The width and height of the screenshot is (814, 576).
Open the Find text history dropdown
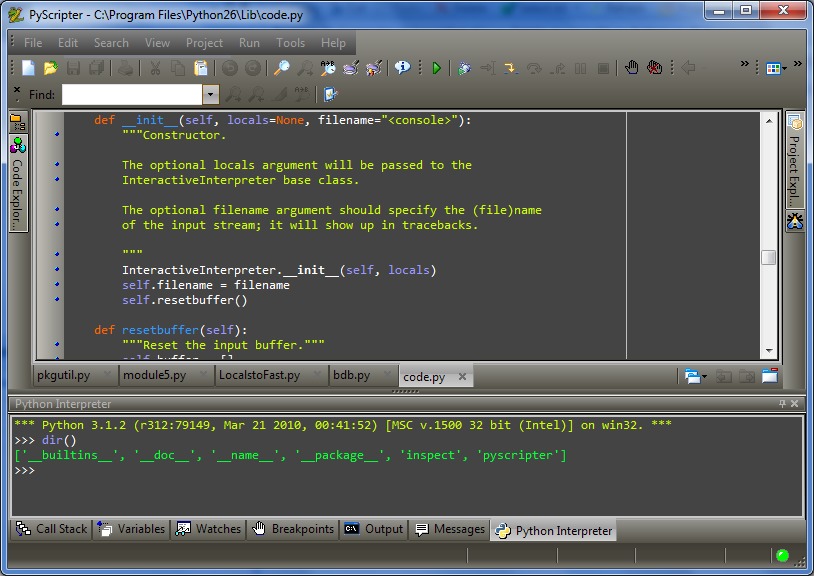210,94
